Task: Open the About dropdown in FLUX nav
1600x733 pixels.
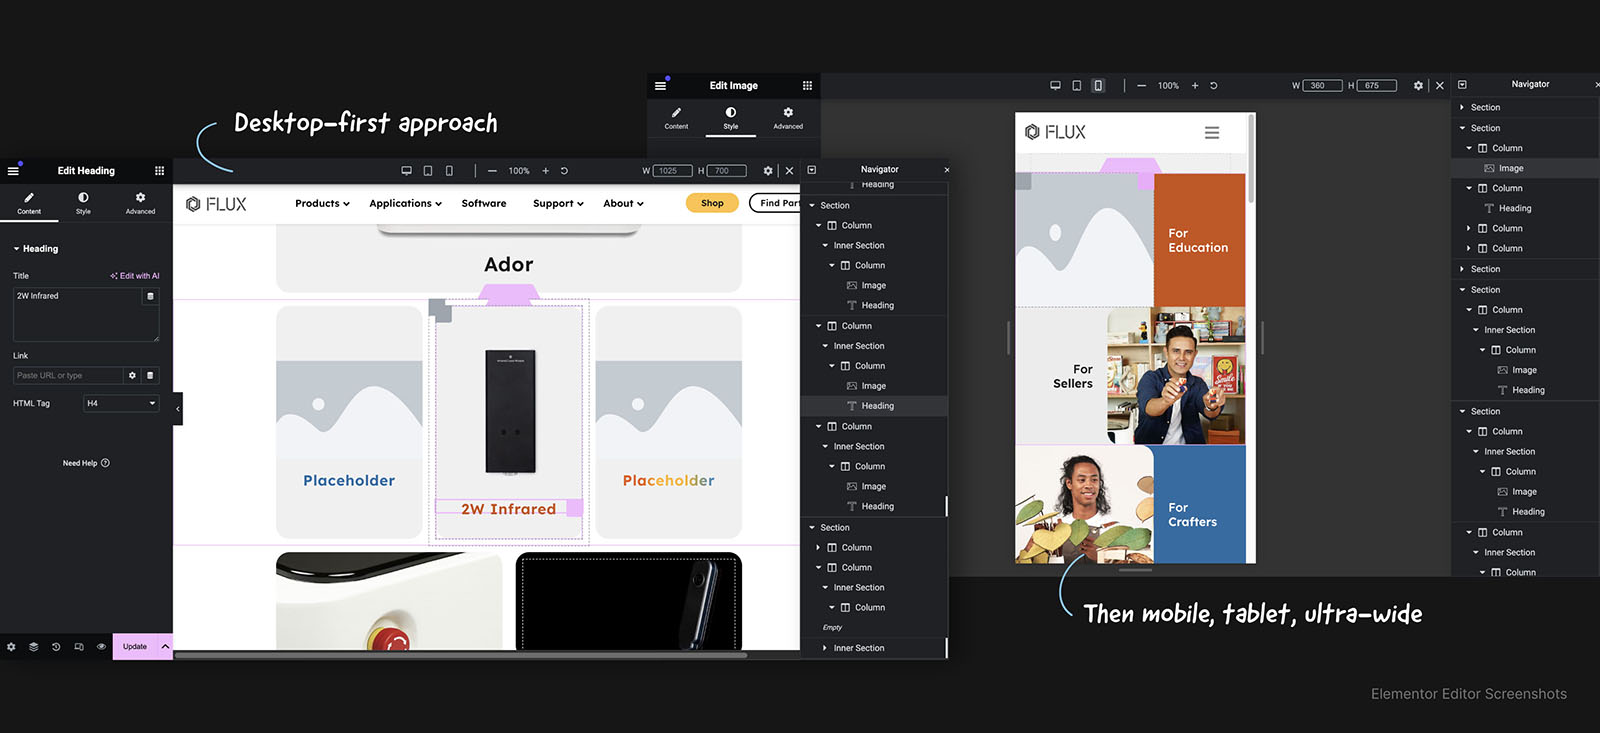Action: click(x=623, y=204)
